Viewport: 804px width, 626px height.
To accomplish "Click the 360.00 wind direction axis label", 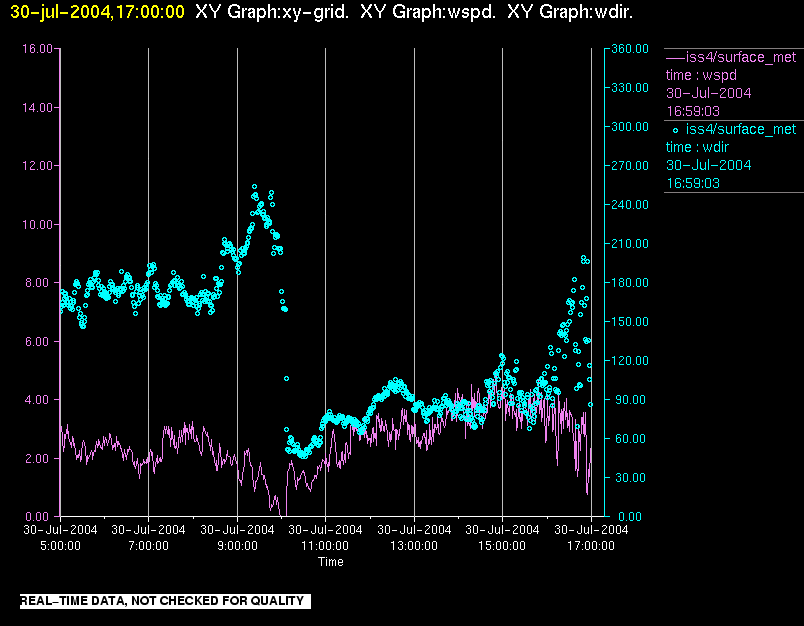I will click(x=630, y=49).
